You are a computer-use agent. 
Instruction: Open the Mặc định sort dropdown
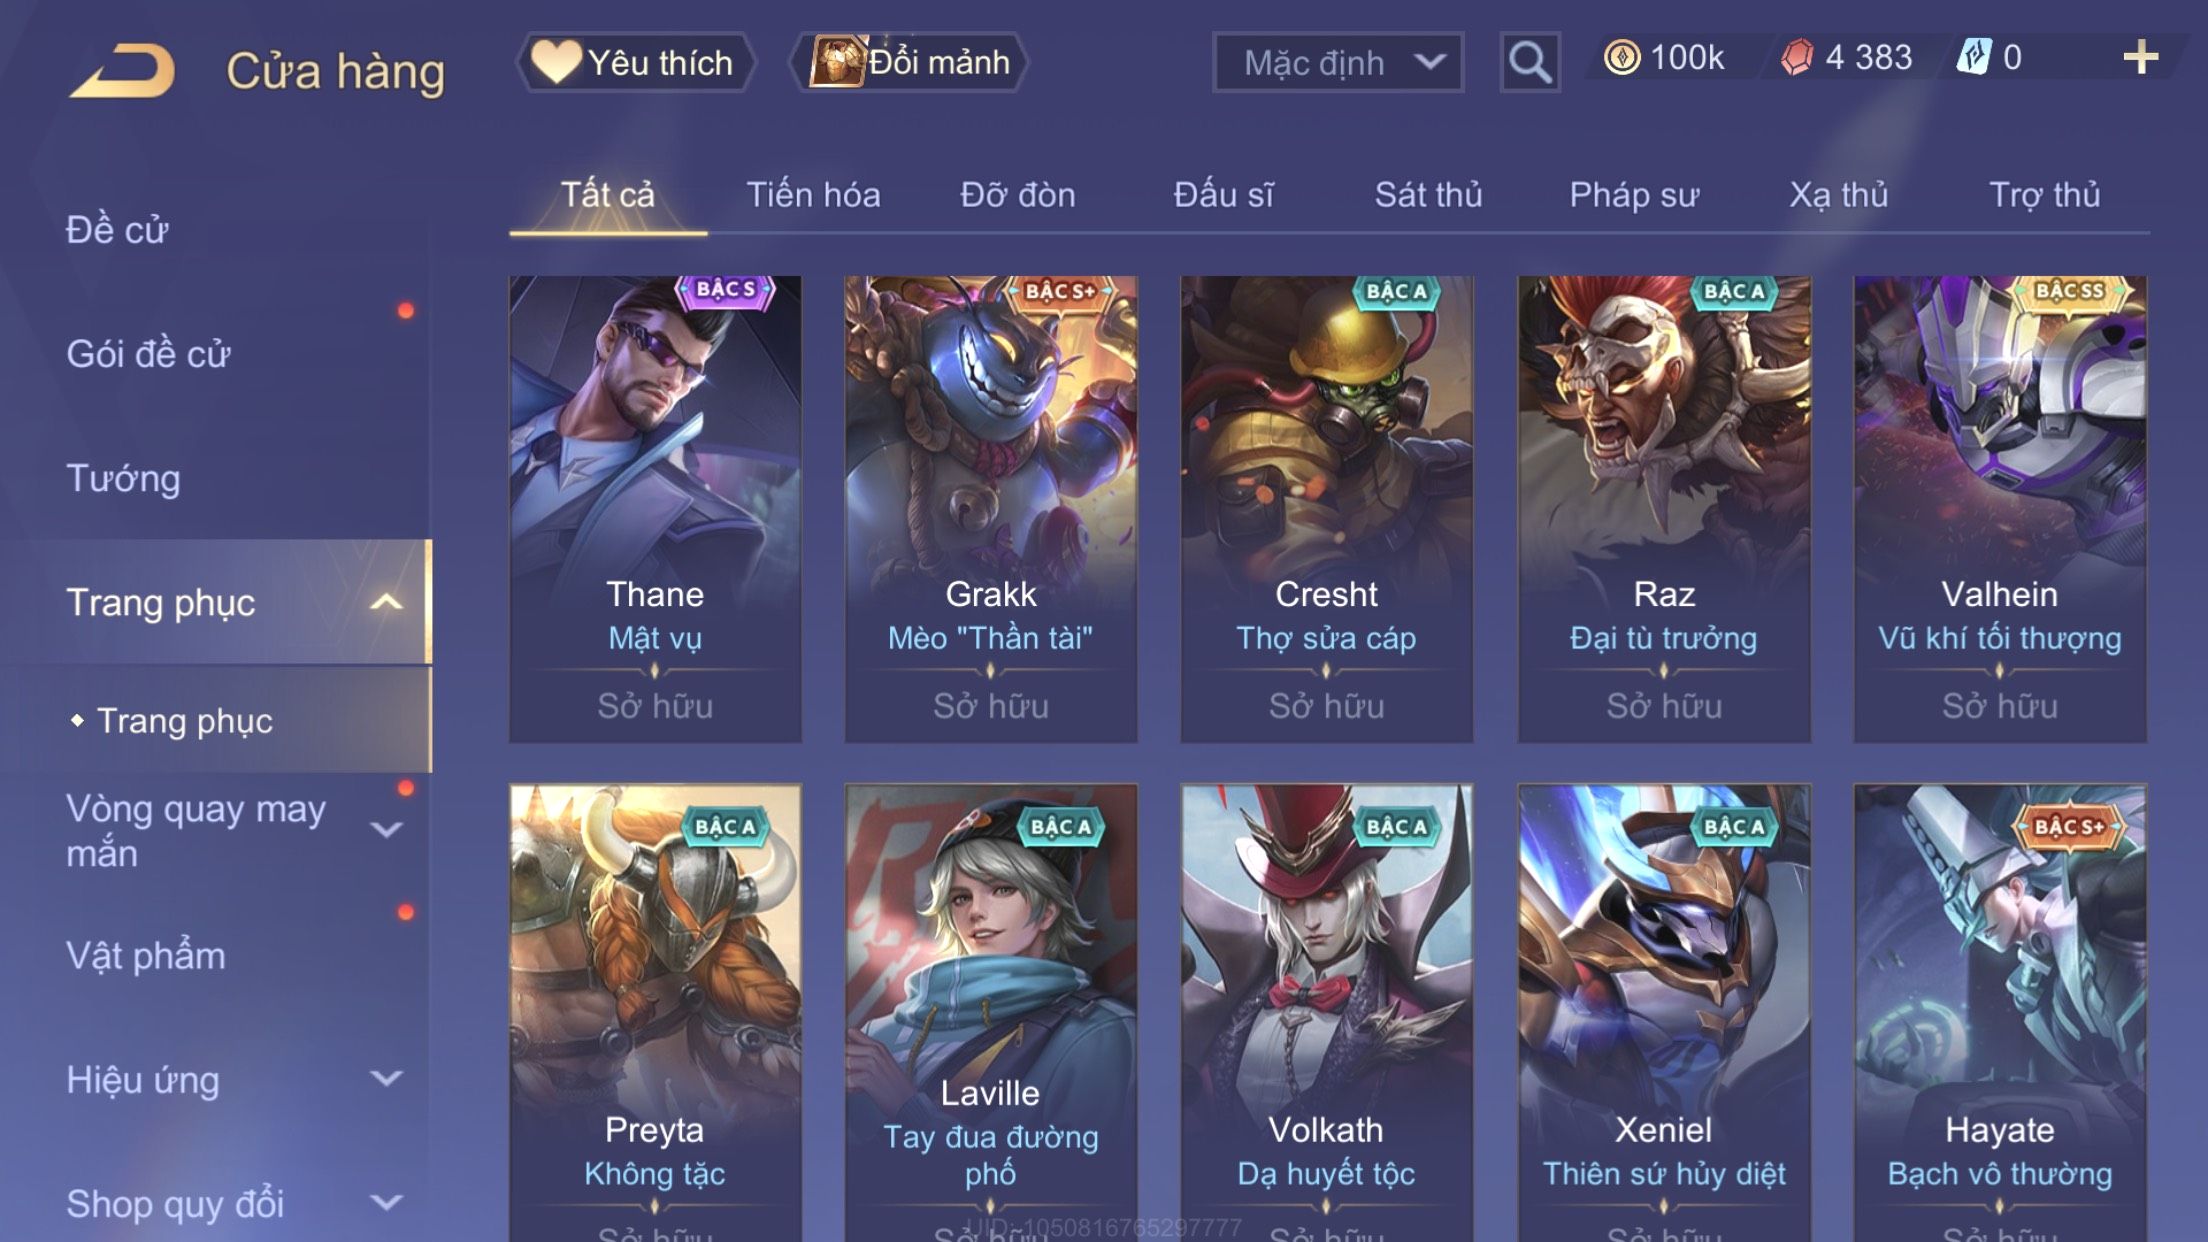pos(1338,62)
